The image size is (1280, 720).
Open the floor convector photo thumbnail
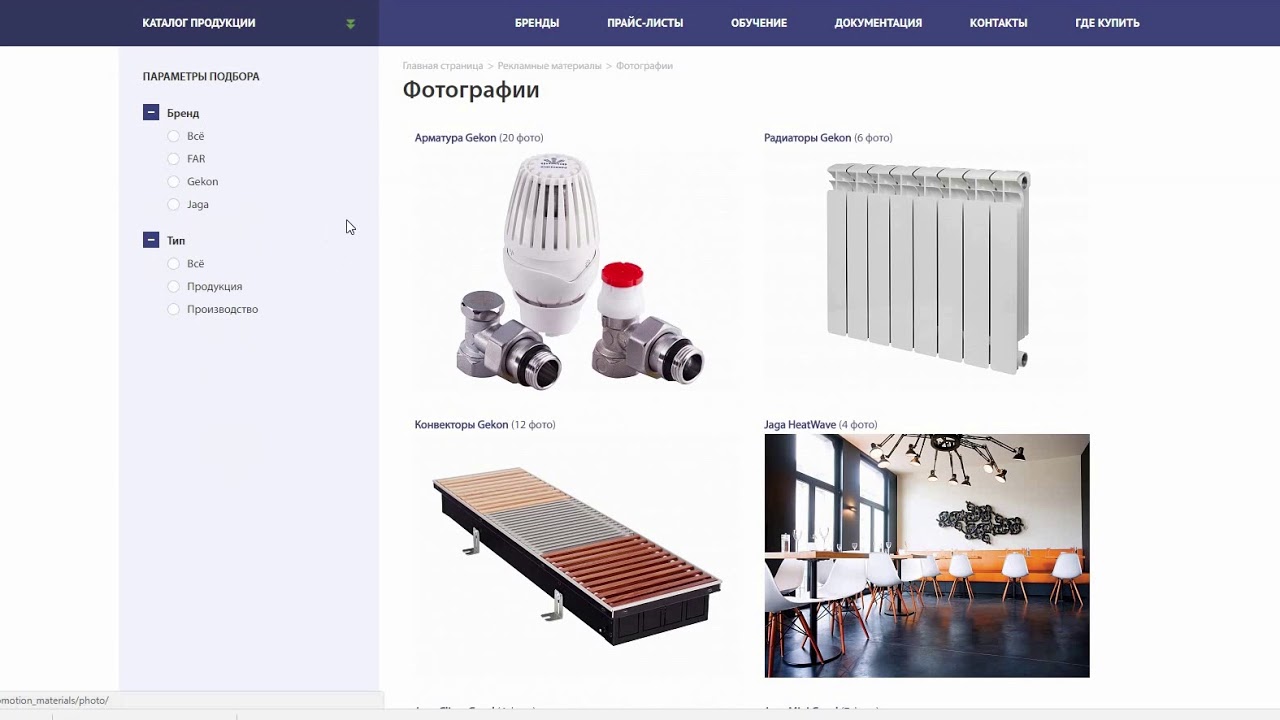(x=577, y=556)
